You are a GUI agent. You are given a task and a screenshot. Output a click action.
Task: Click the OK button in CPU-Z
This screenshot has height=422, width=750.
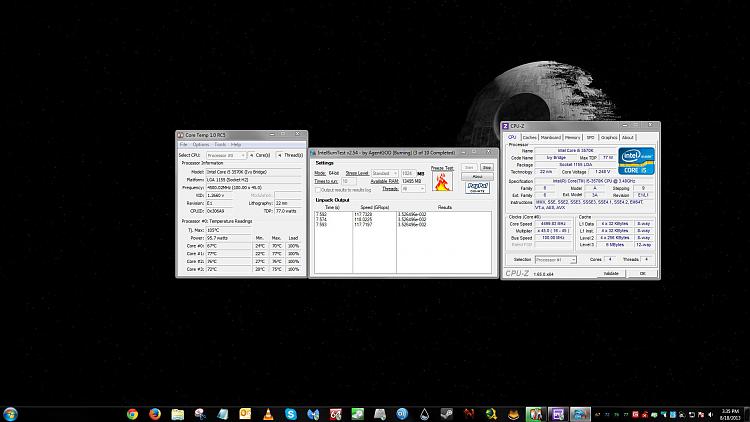point(642,274)
